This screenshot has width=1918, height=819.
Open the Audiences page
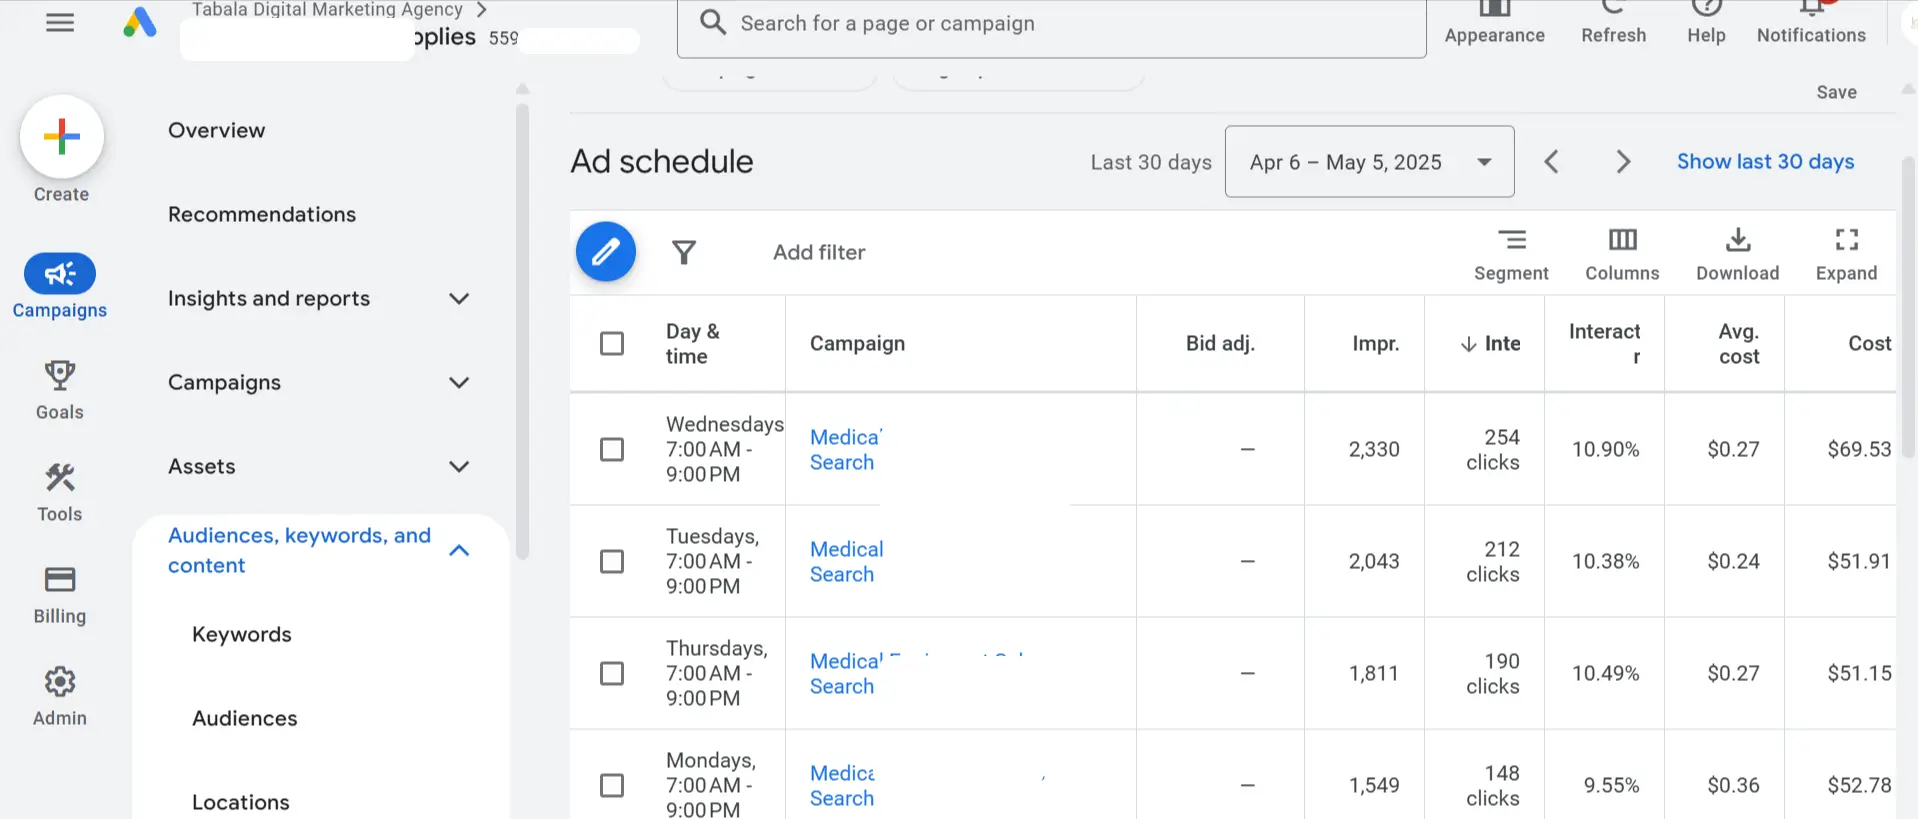click(x=245, y=719)
